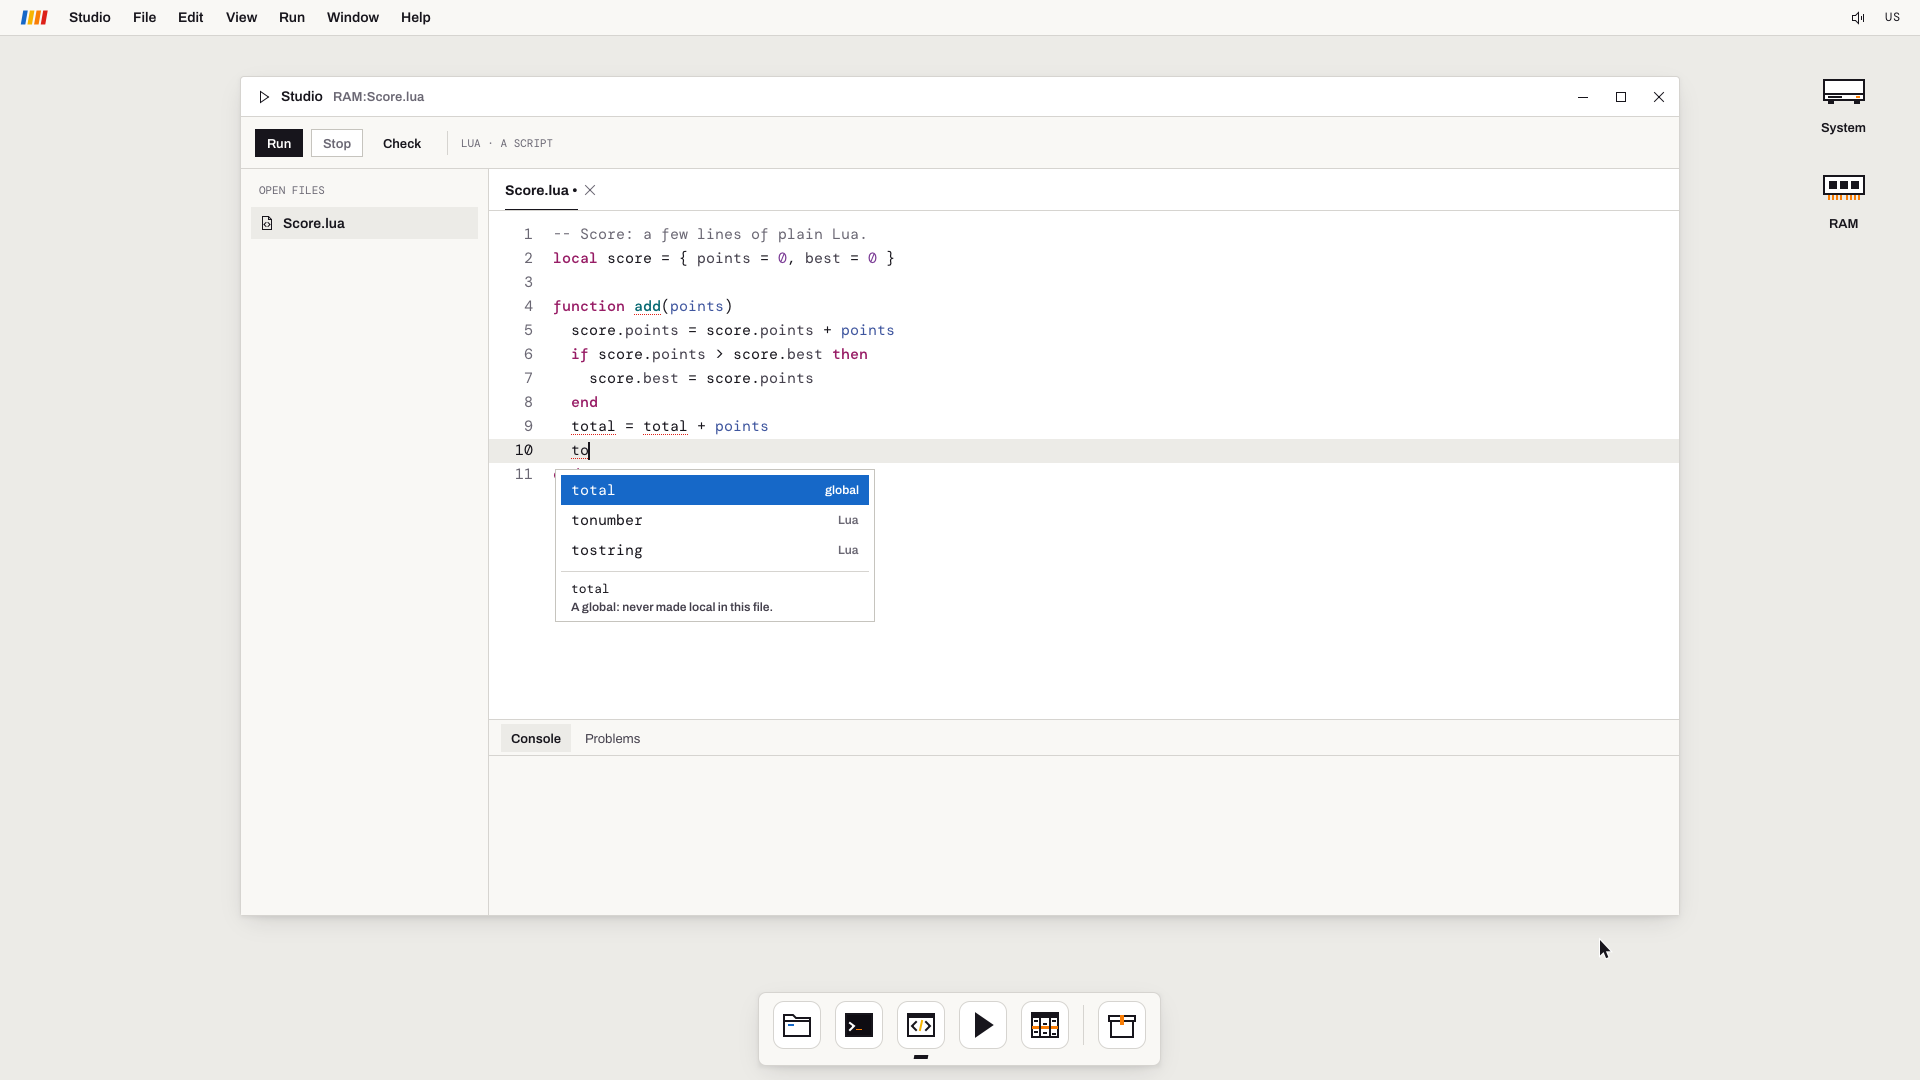Viewport: 1920px width, 1080px height.
Task: Open the Help menu
Action: pos(416,18)
